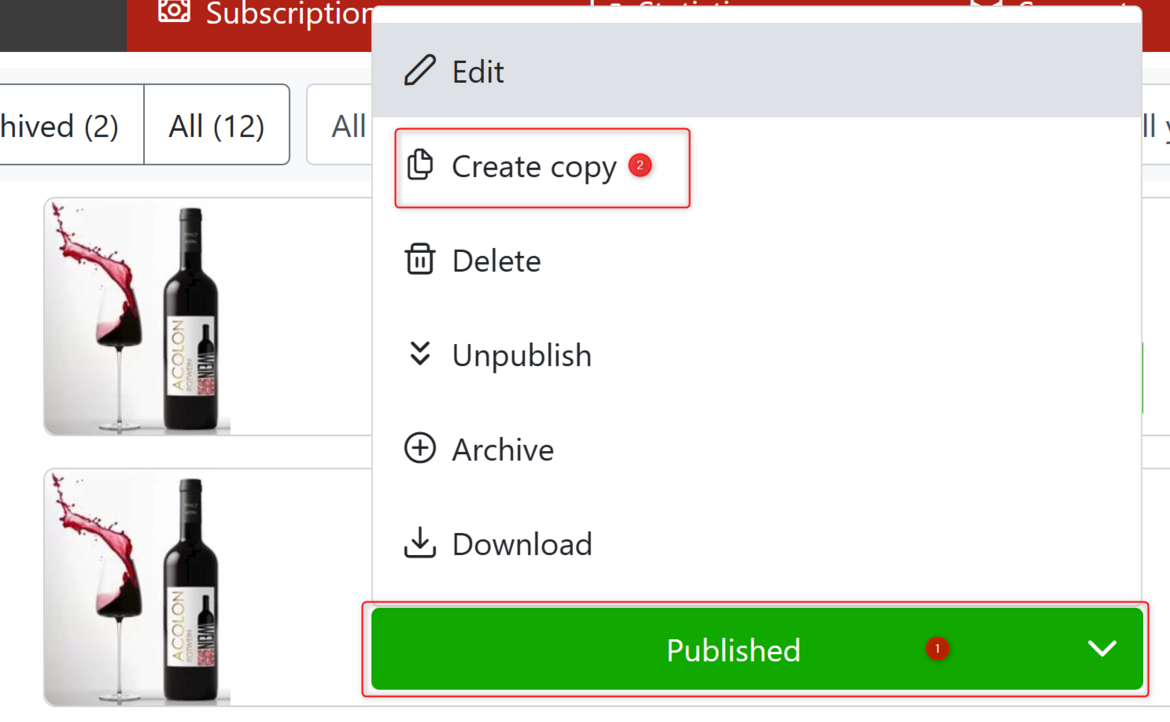The height and width of the screenshot is (722, 1170).
Task: Select Unpublish in the dropdown menu
Action: (x=521, y=355)
